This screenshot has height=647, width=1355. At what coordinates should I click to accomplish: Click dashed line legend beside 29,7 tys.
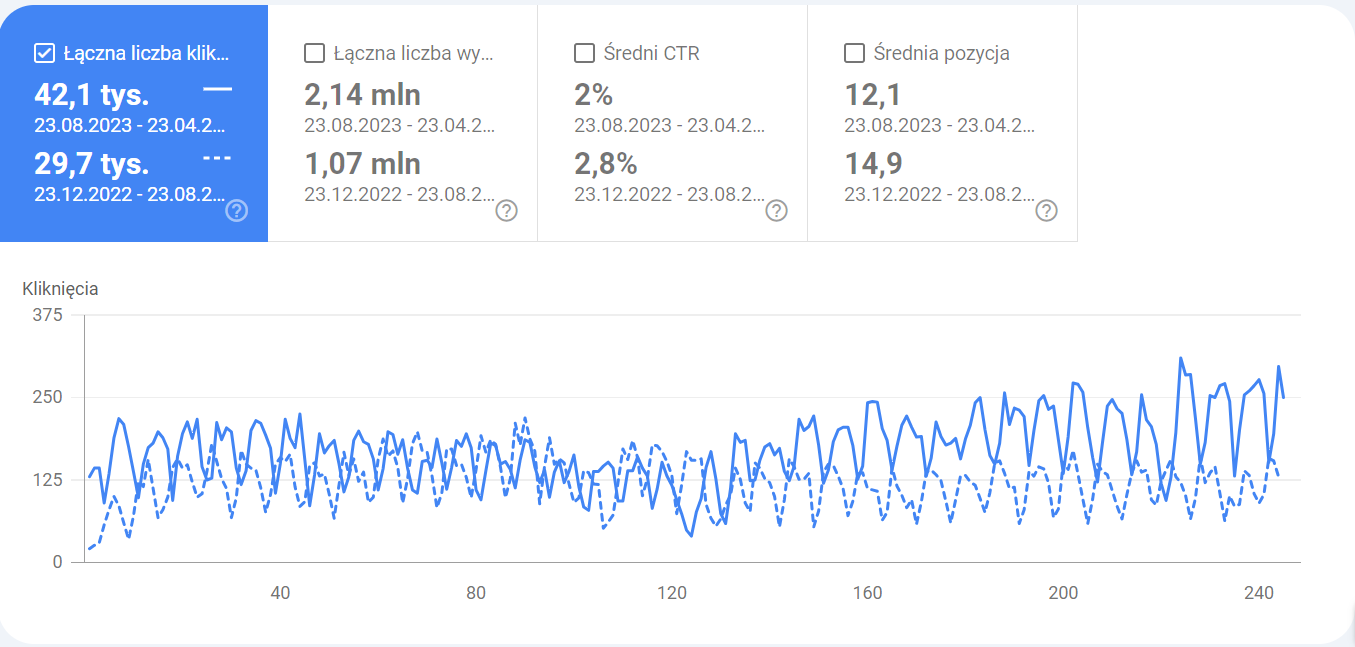tap(217, 158)
